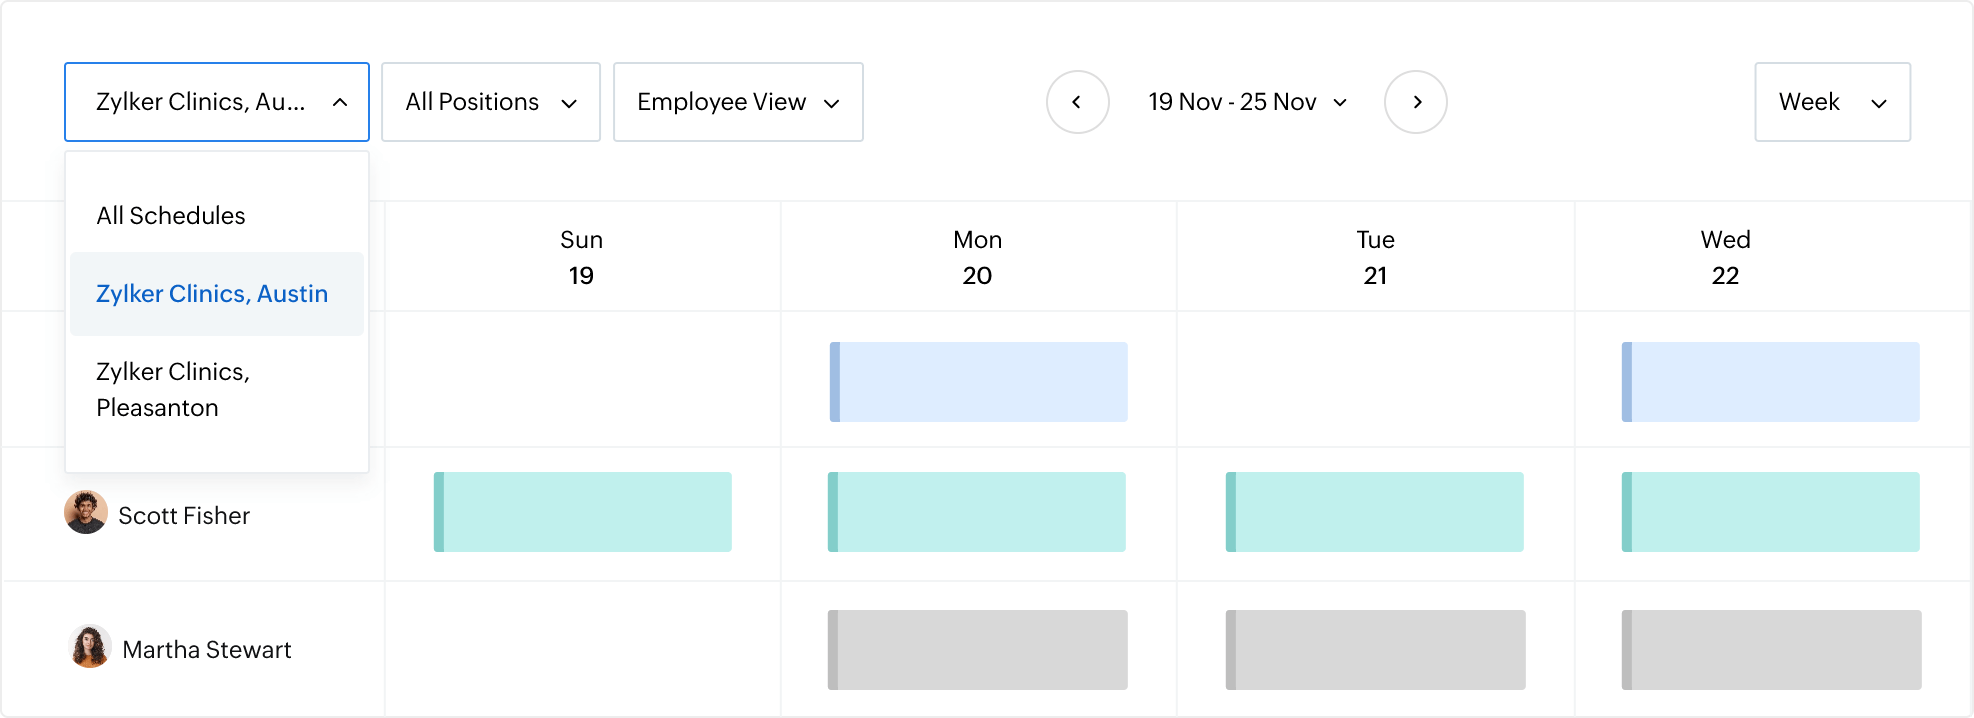This screenshot has height=718, width=1974.
Task: Click the next week arrow
Action: [x=1416, y=101]
